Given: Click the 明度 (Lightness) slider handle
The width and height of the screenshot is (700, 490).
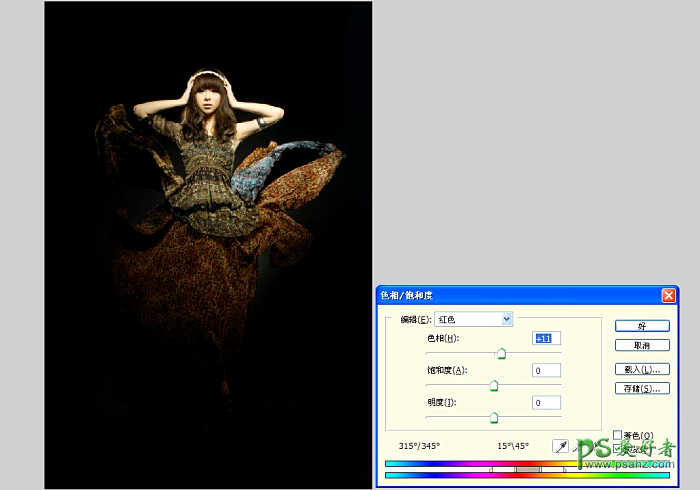Looking at the screenshot, I should [x=493, y=417].
